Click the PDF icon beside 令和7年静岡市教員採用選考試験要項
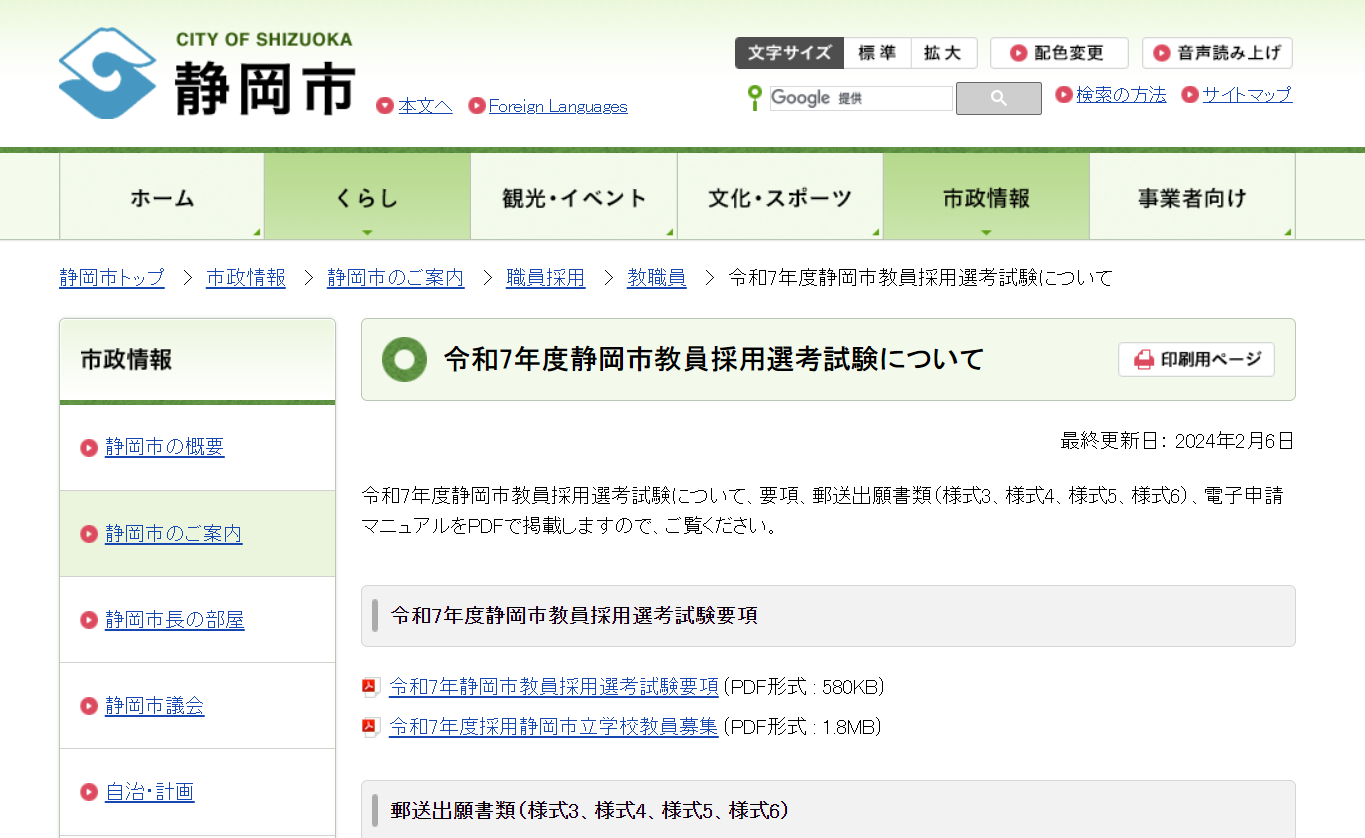The image size is (1365, 838). pyautogui.click(x=371, y=686)
